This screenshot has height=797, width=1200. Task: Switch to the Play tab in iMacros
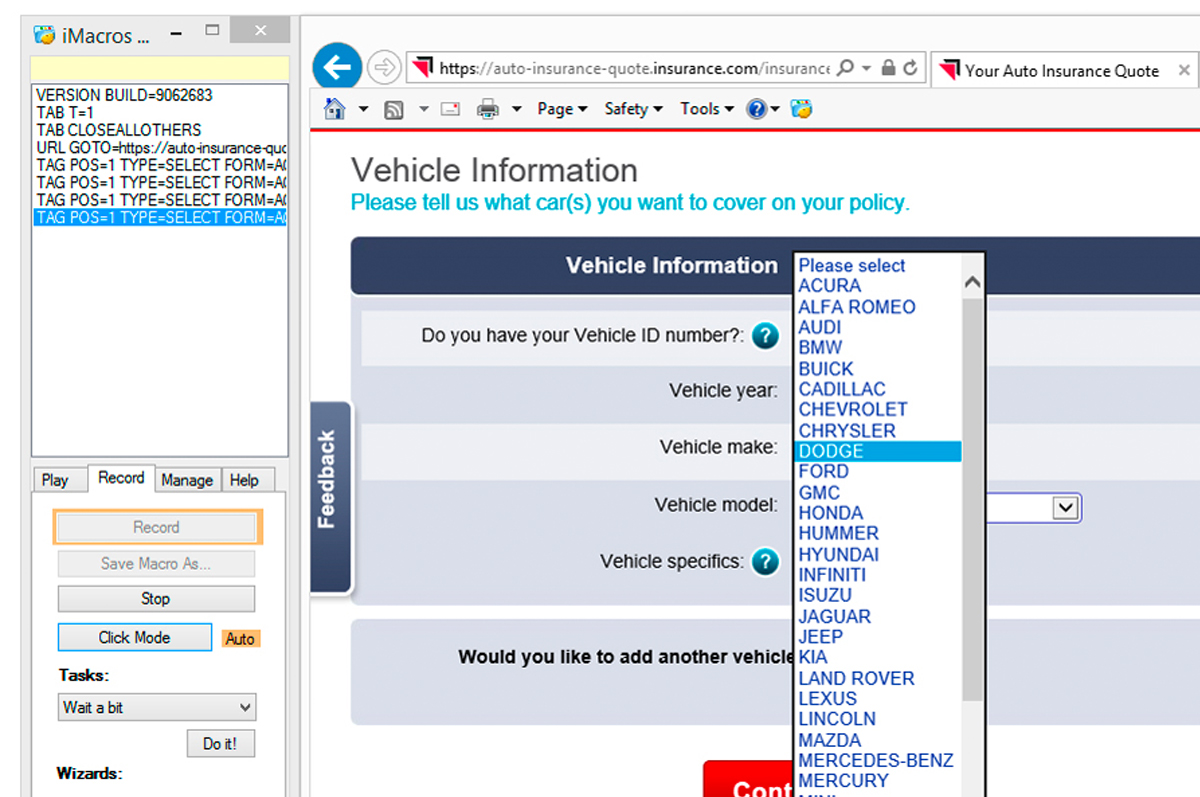(x=55, y=480)
